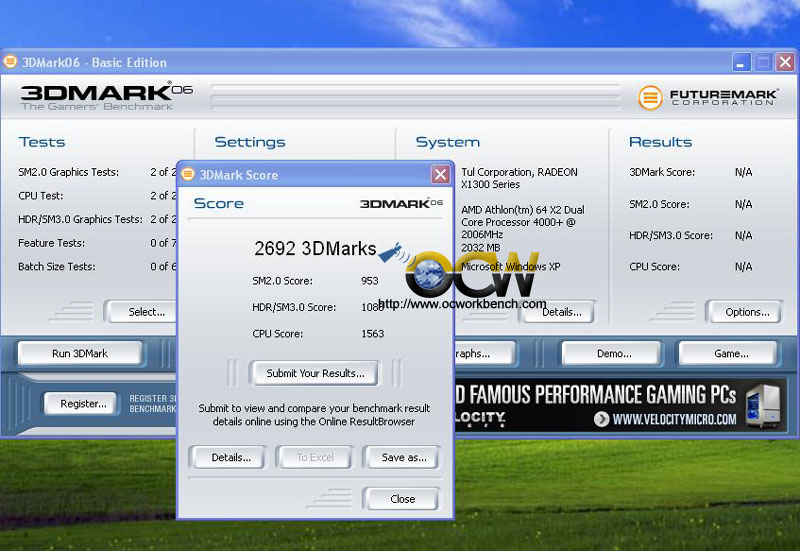Click SM2.0 Graphics Tests label
Image resolution: width=800 pixels, height=551 pixels.
point(68,172)
